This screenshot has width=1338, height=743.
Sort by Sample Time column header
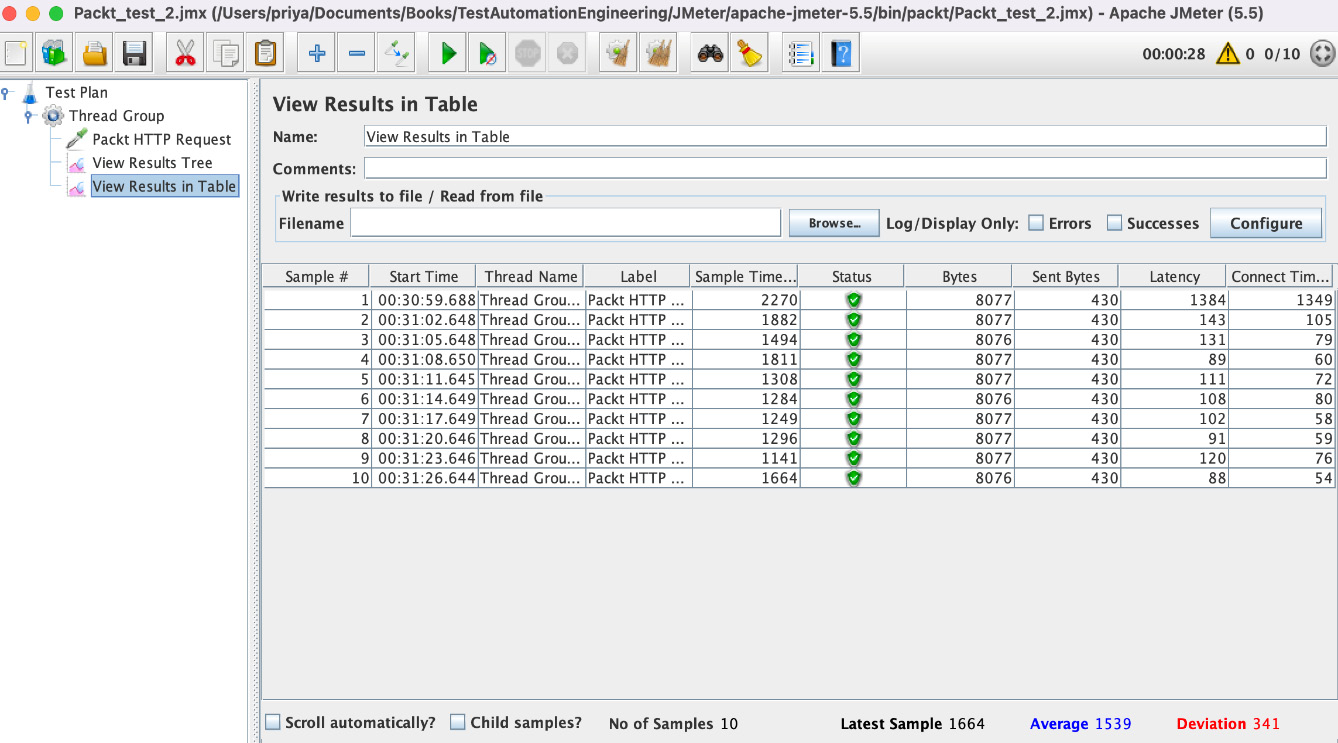coord(745,277)
